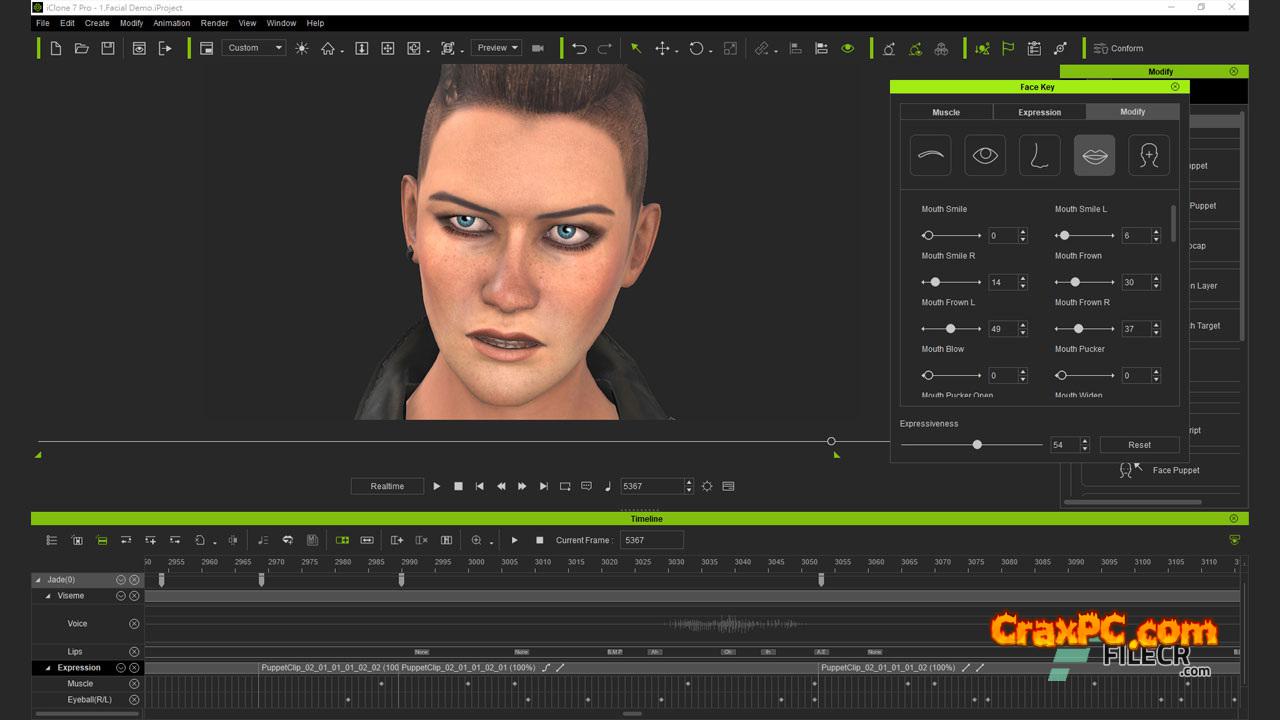Click the Save project icon
Image resolution: width=1280 pixels, height=720 pixels.
[x=108, y=48]
